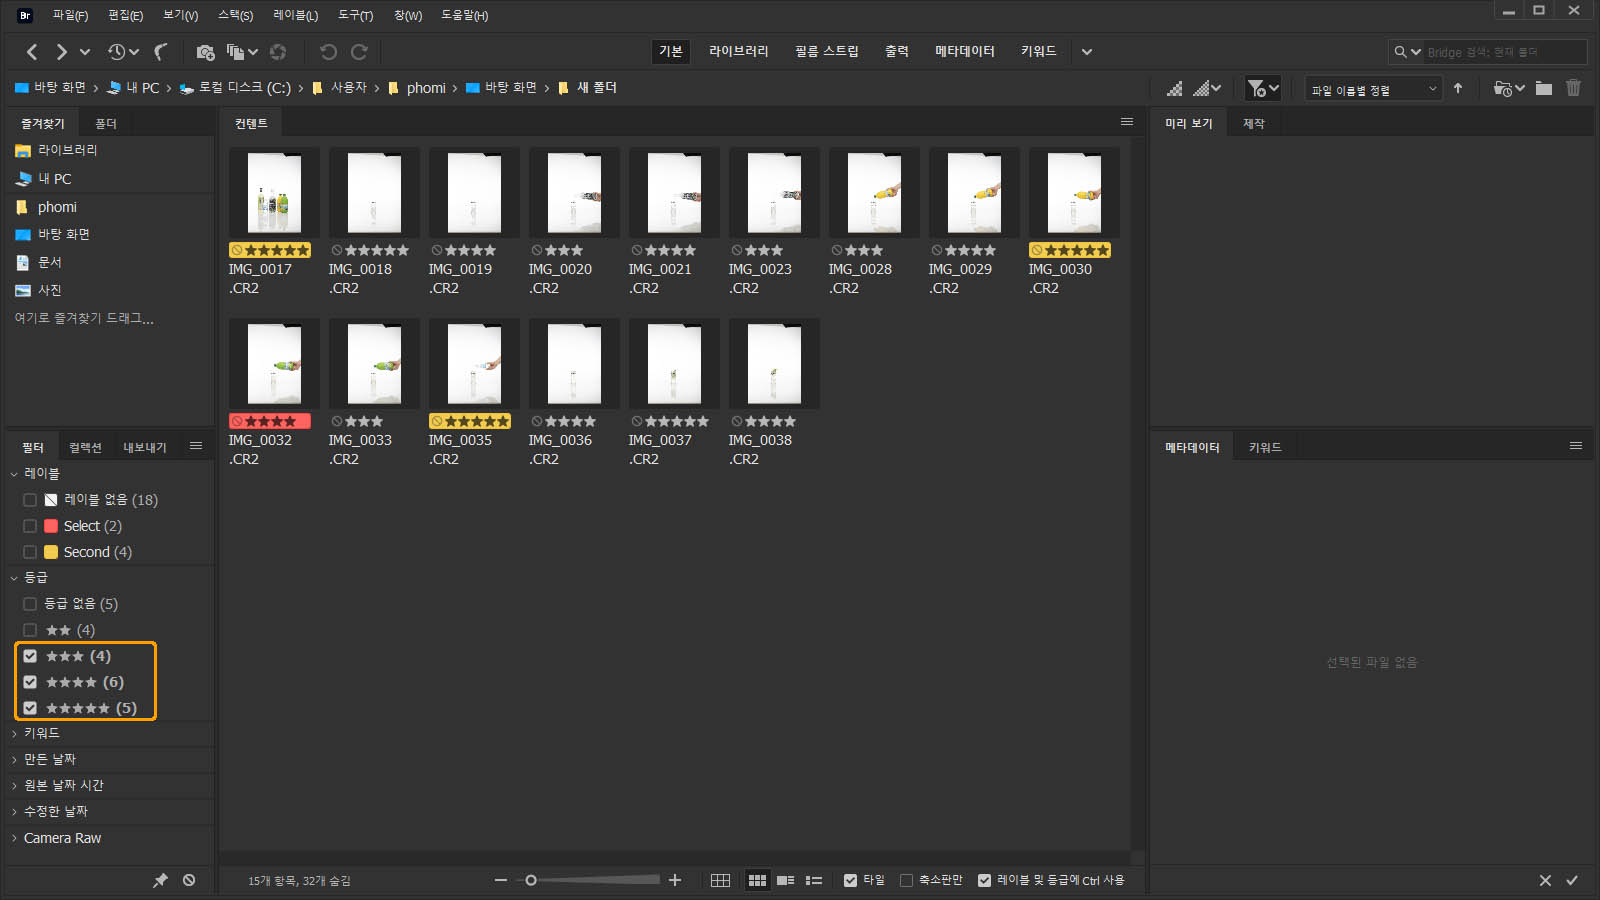
Task: Check the Second (4) label filter
Action: pos(30,552)
